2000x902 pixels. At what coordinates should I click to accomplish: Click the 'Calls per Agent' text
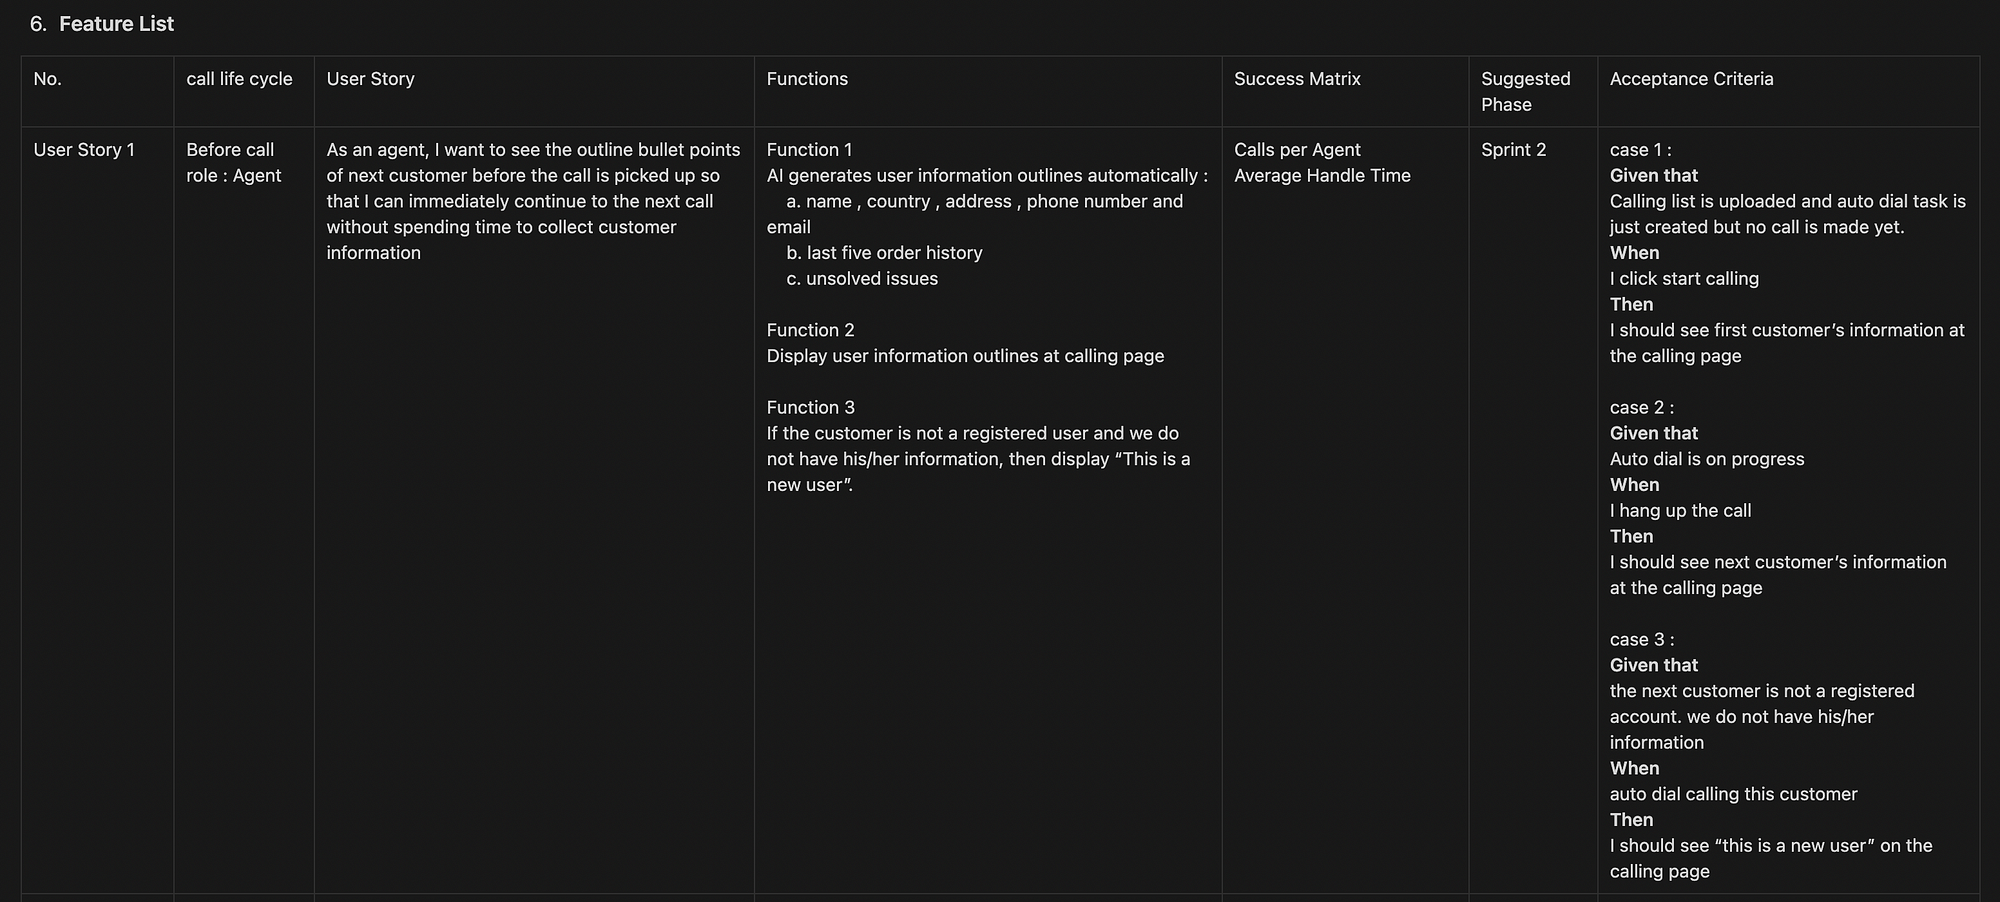point(1297,150)
